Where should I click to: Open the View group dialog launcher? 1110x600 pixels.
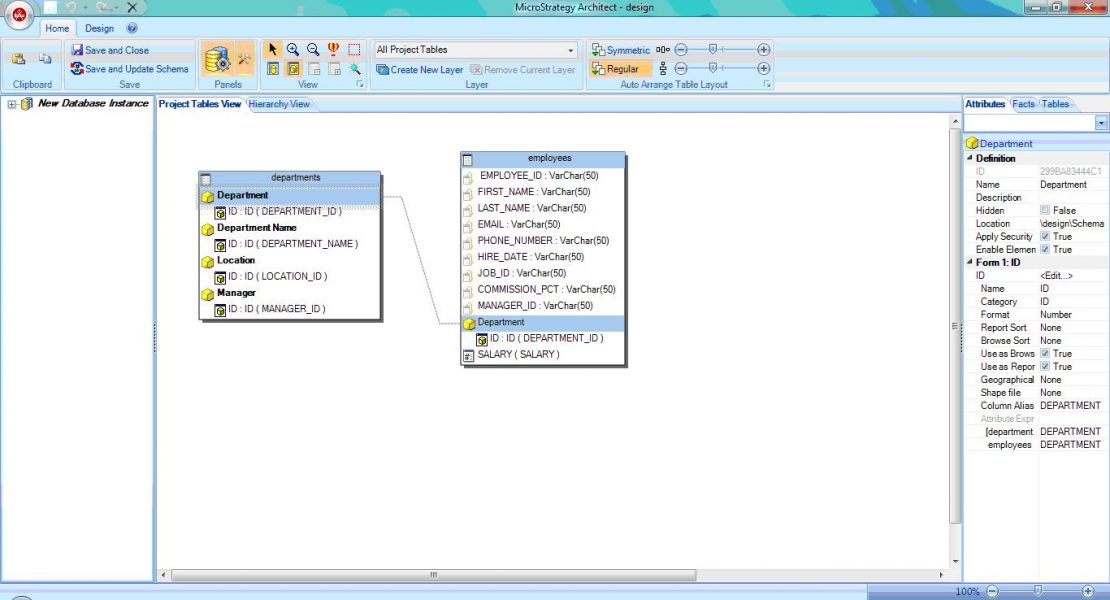(x=360, y=84)
